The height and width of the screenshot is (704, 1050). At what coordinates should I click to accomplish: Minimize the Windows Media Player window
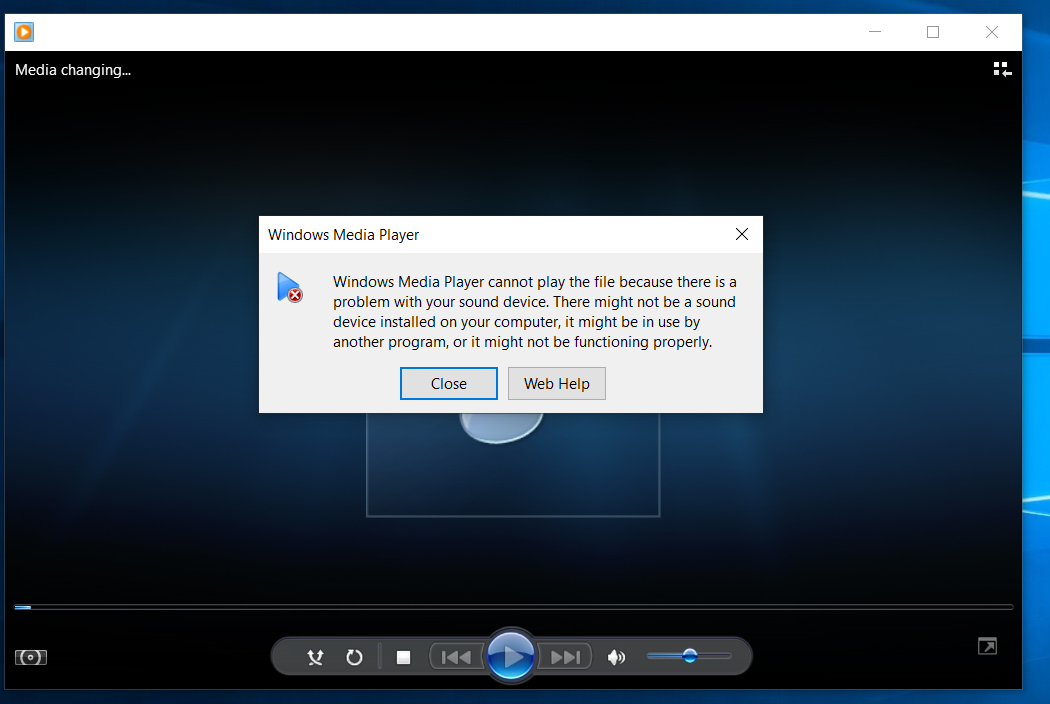point(875,31)
